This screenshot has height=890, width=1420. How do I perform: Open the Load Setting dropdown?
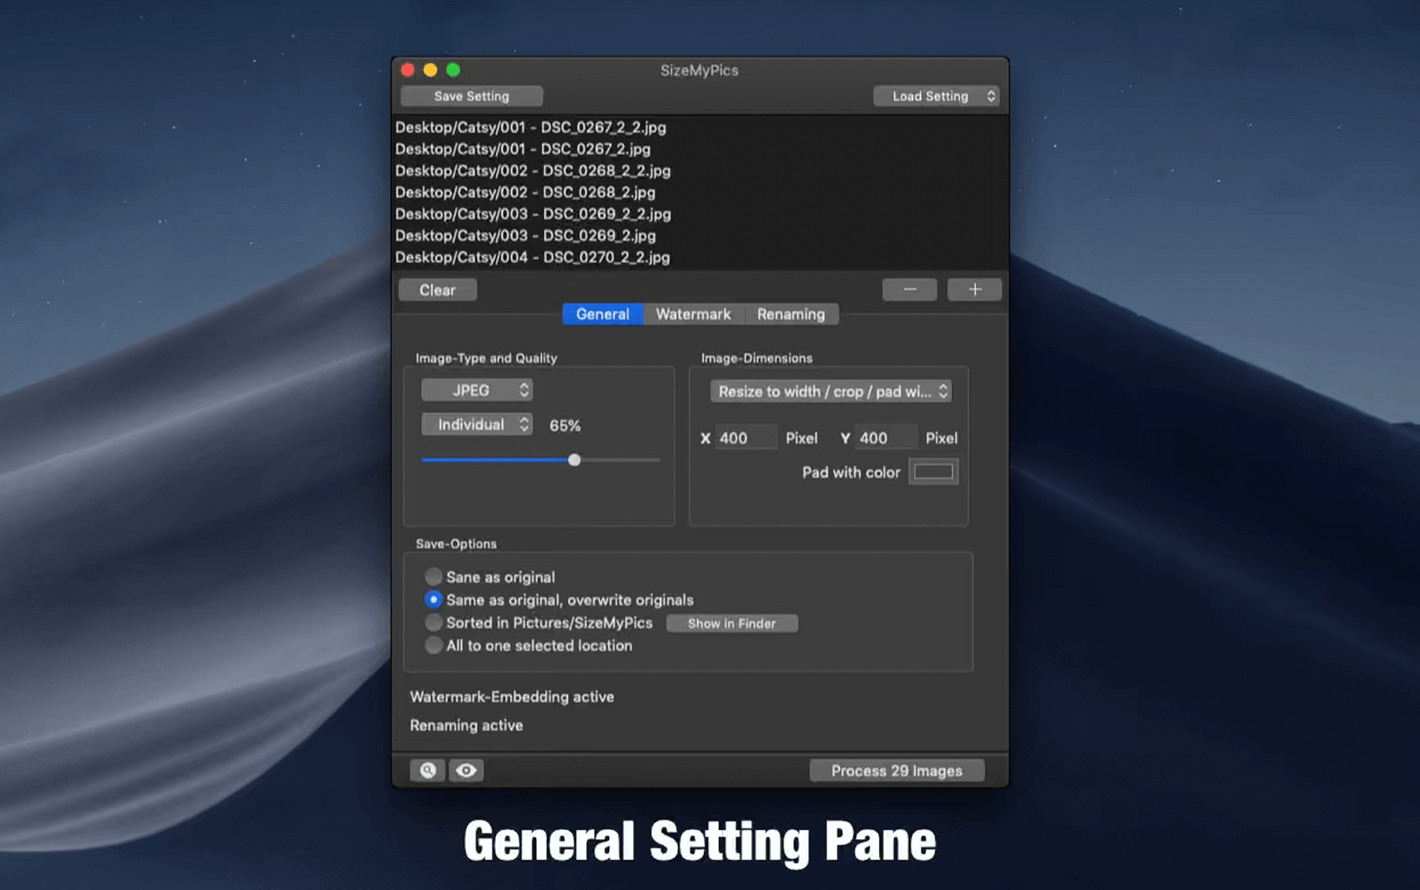937,96
